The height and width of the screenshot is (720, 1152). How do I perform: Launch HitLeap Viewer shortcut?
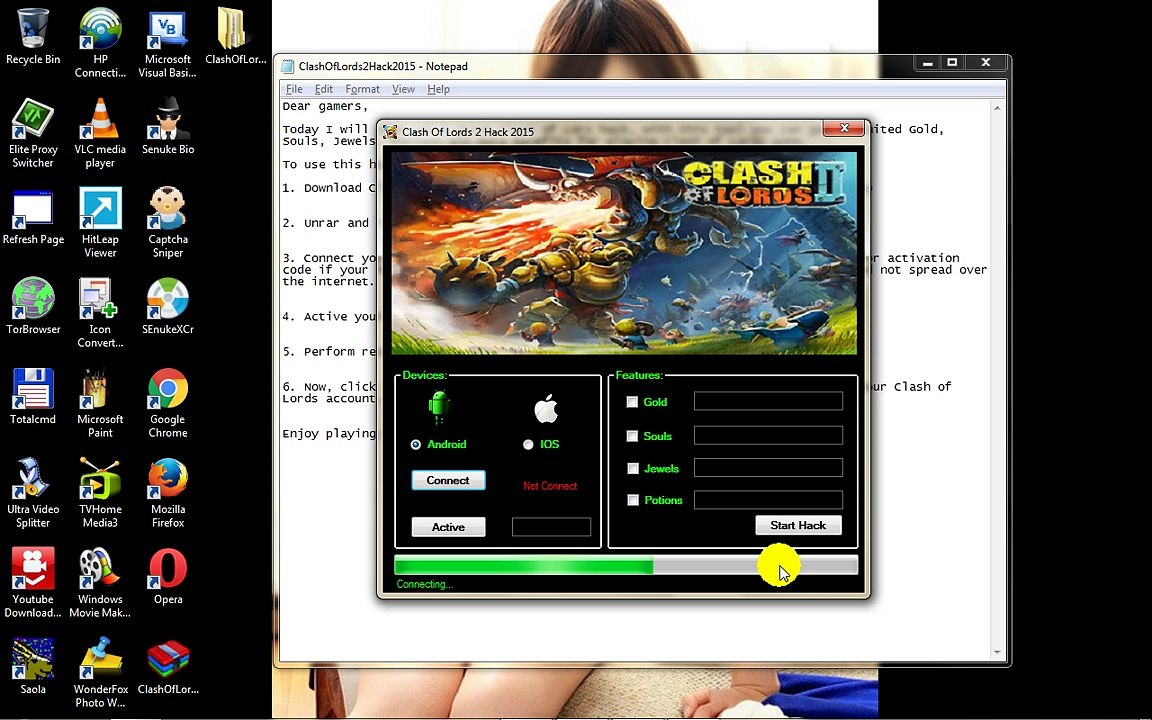[100, 223]
